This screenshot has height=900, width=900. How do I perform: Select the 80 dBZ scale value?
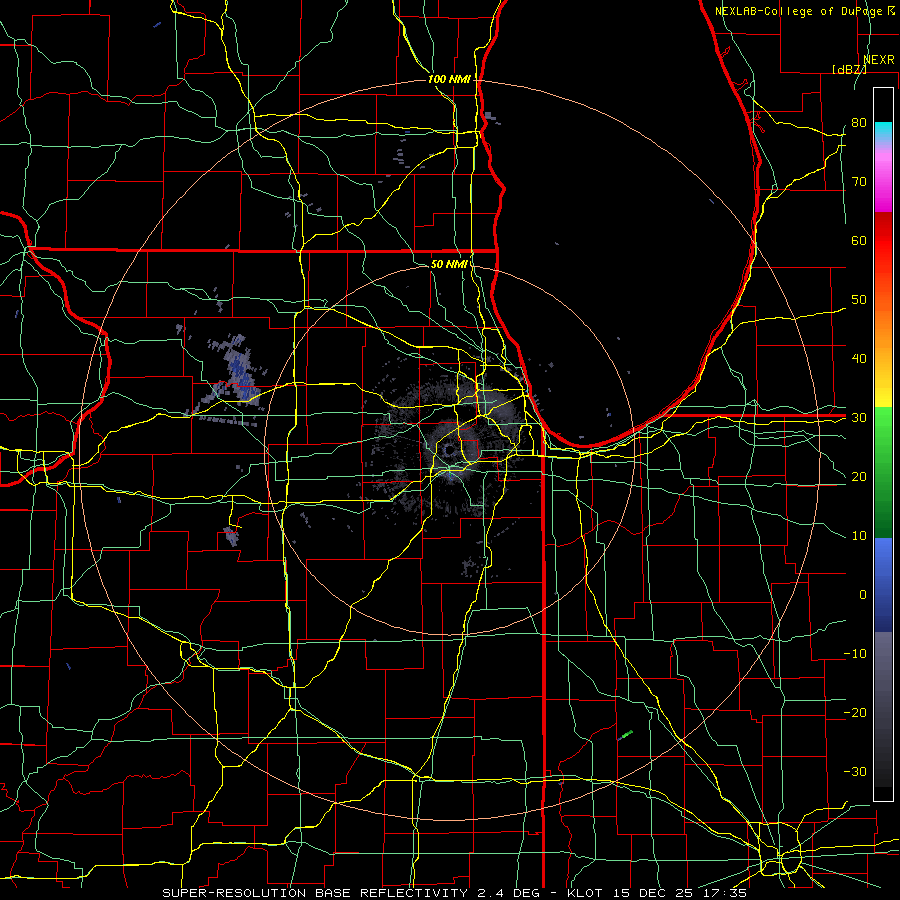[859, 123]
